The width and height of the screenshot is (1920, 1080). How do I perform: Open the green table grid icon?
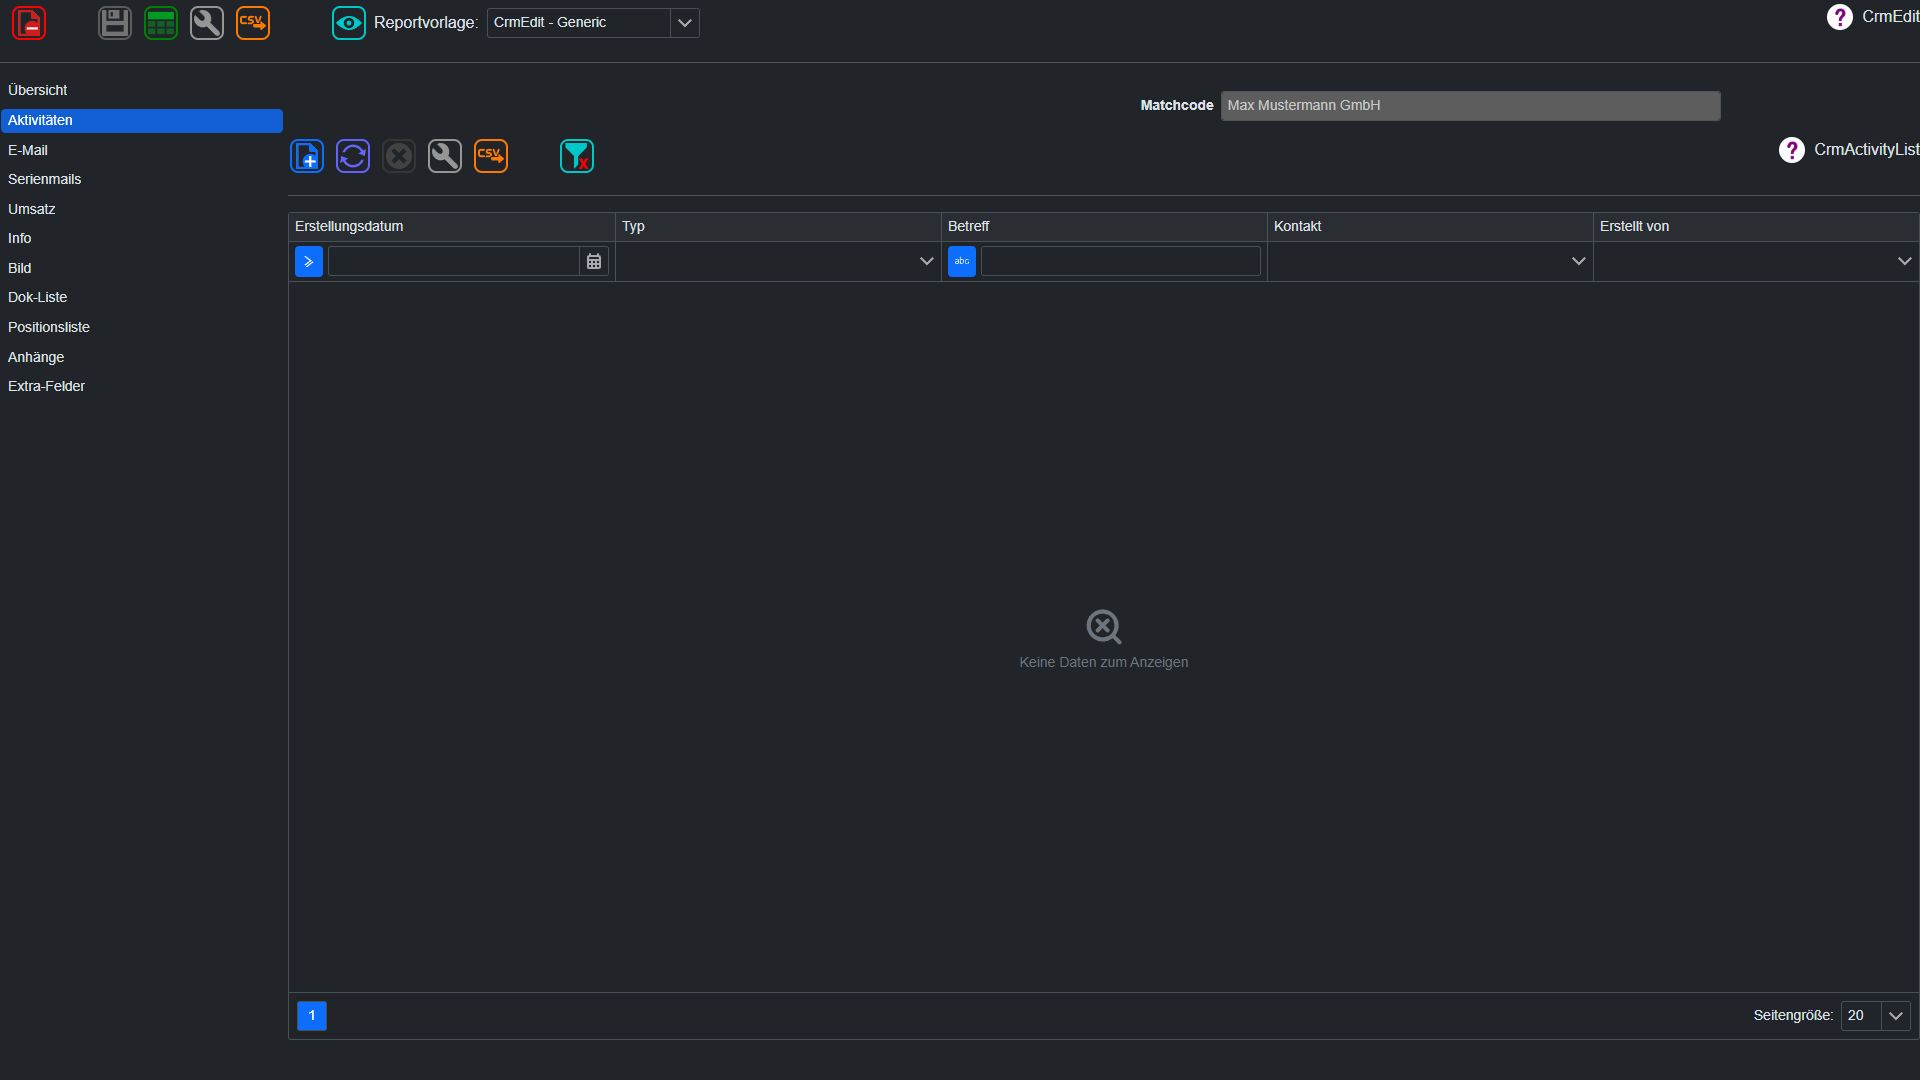(161, 23)
